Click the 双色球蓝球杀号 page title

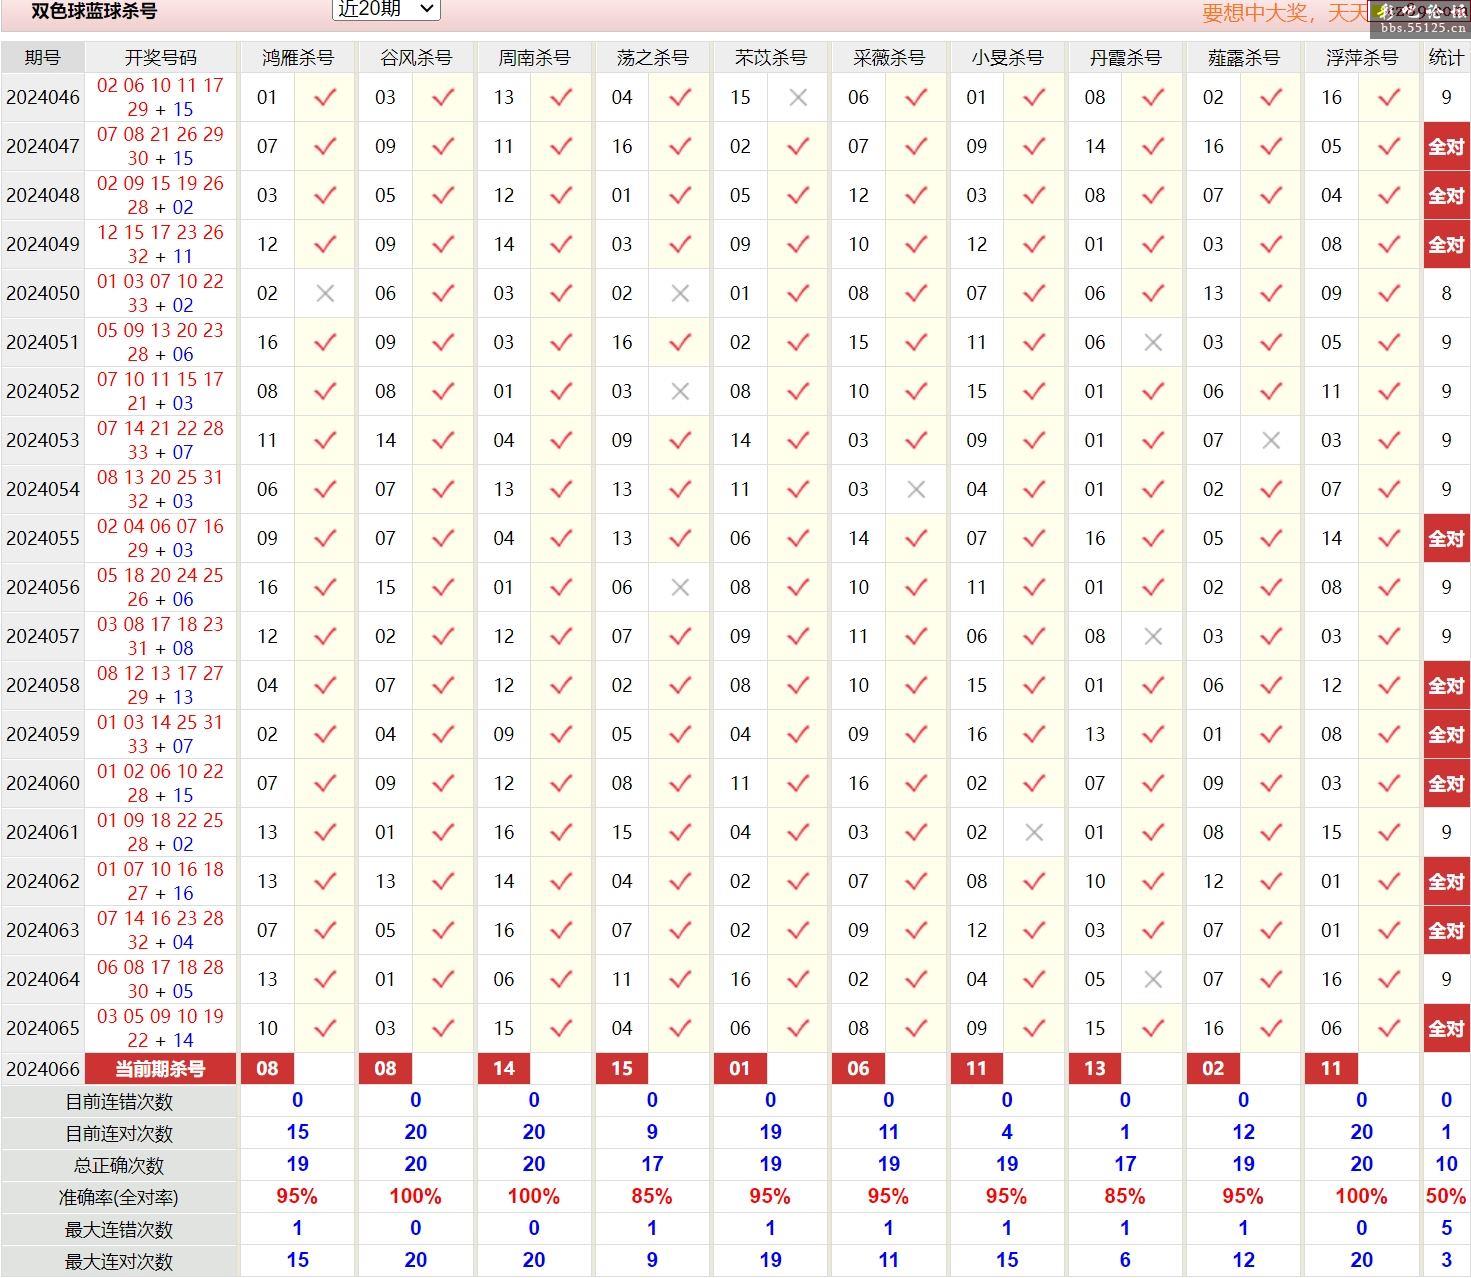93,11
